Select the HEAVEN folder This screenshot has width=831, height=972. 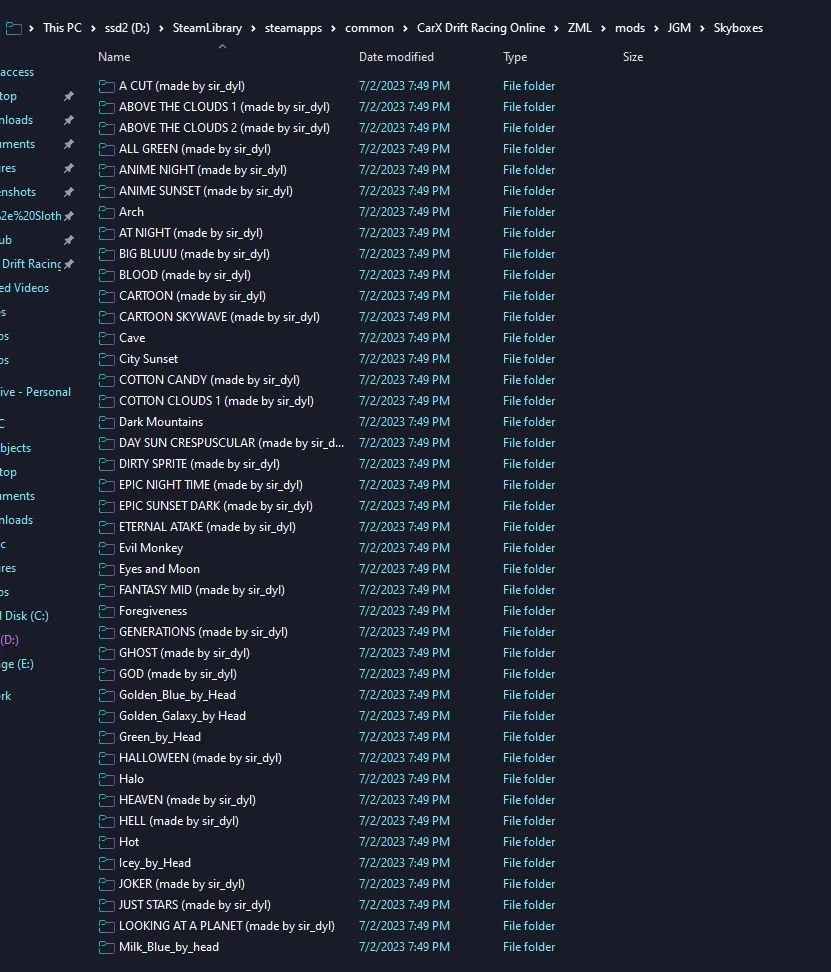pos(187,800)
